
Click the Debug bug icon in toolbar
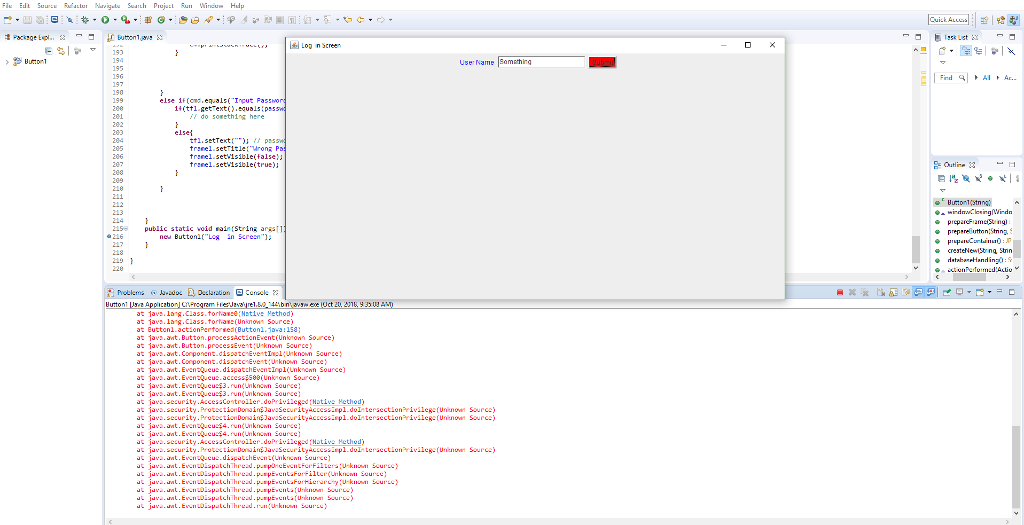tap(85, 20)
